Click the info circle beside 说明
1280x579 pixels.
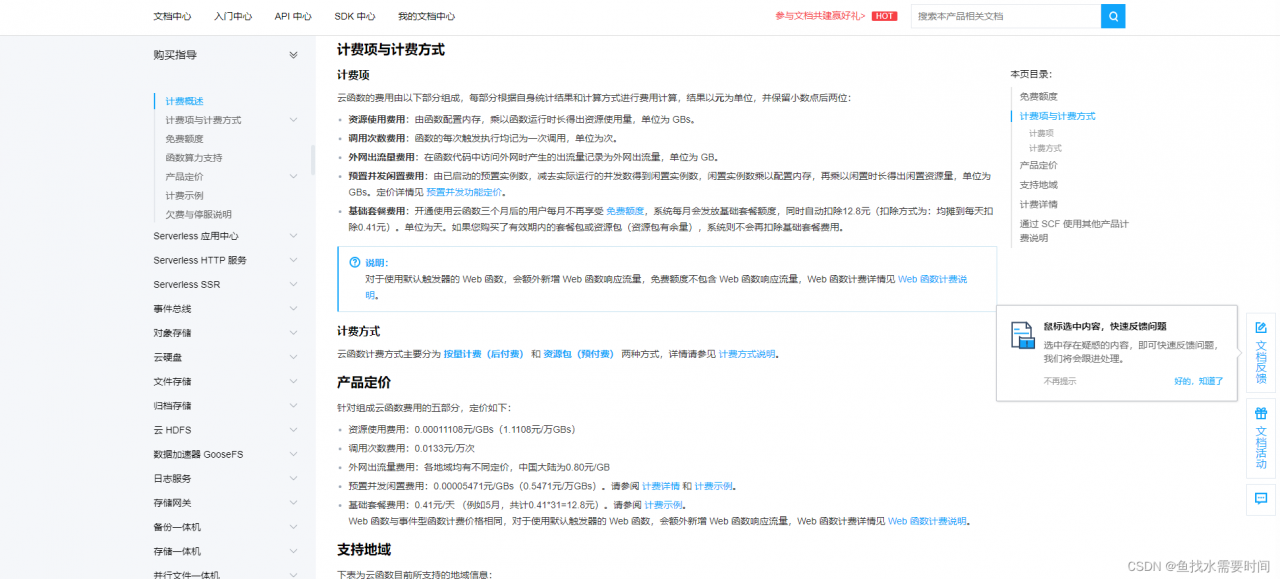355,262
